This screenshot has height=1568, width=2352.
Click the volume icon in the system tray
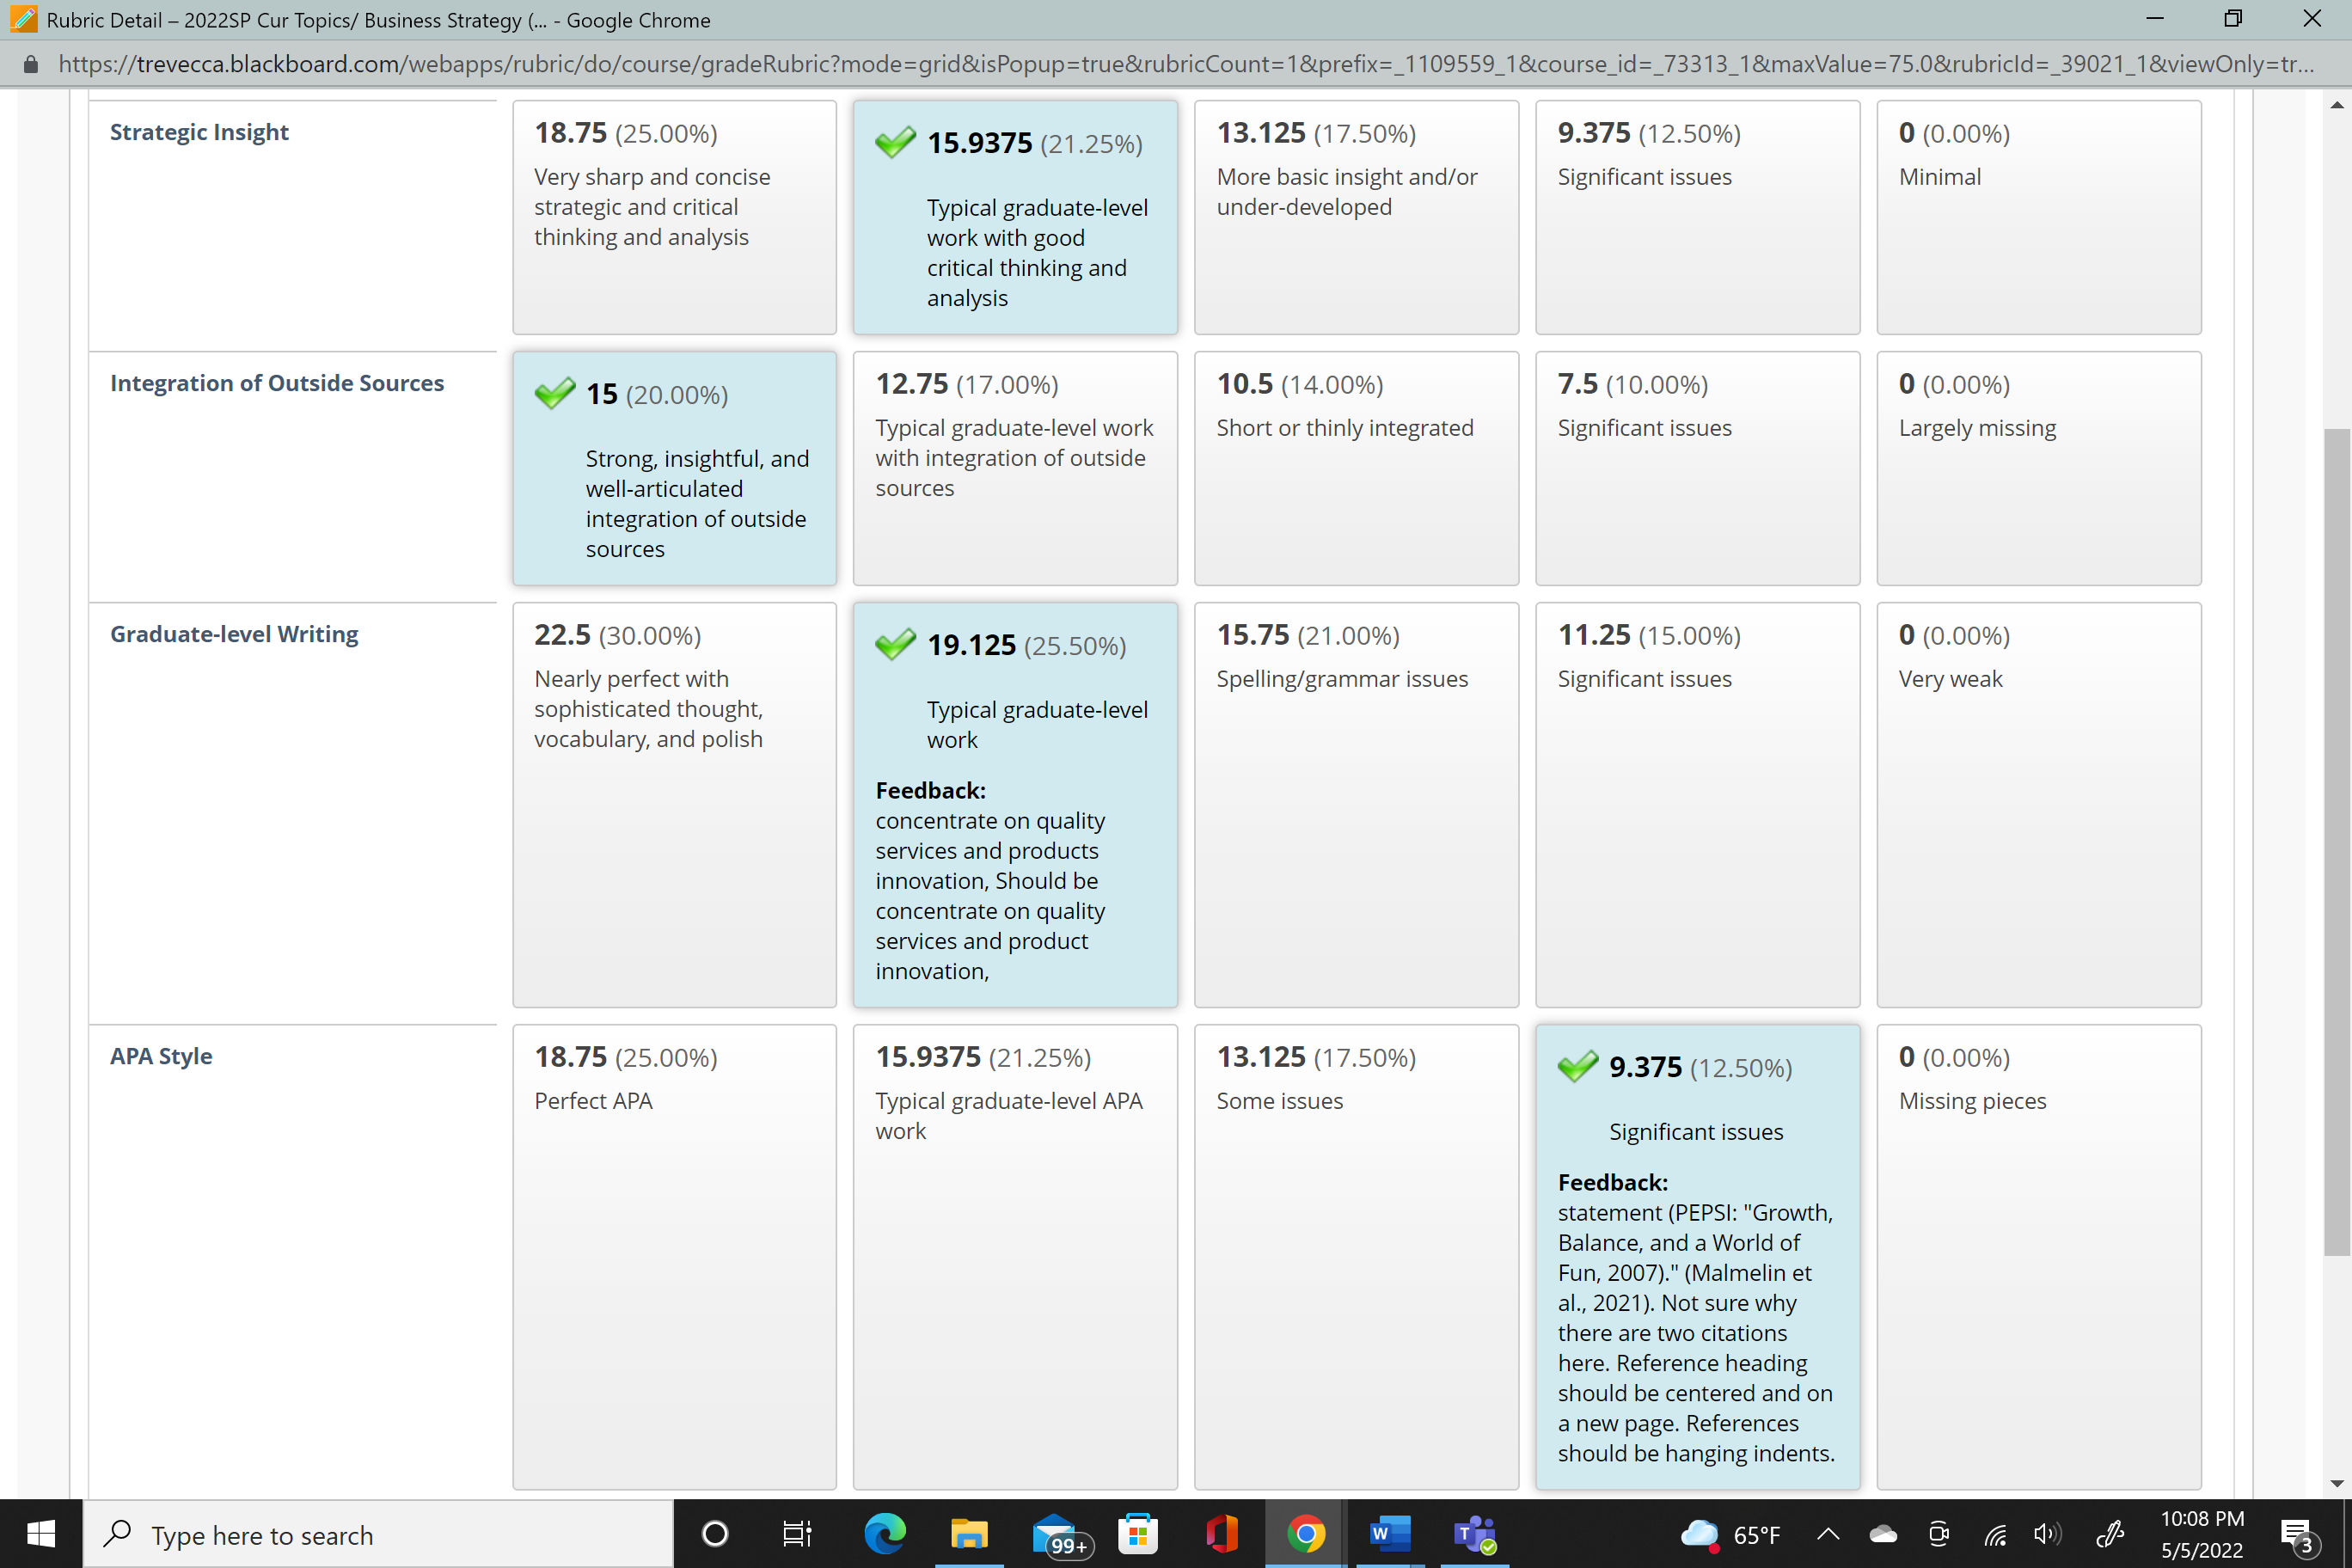[2046, 1534]
